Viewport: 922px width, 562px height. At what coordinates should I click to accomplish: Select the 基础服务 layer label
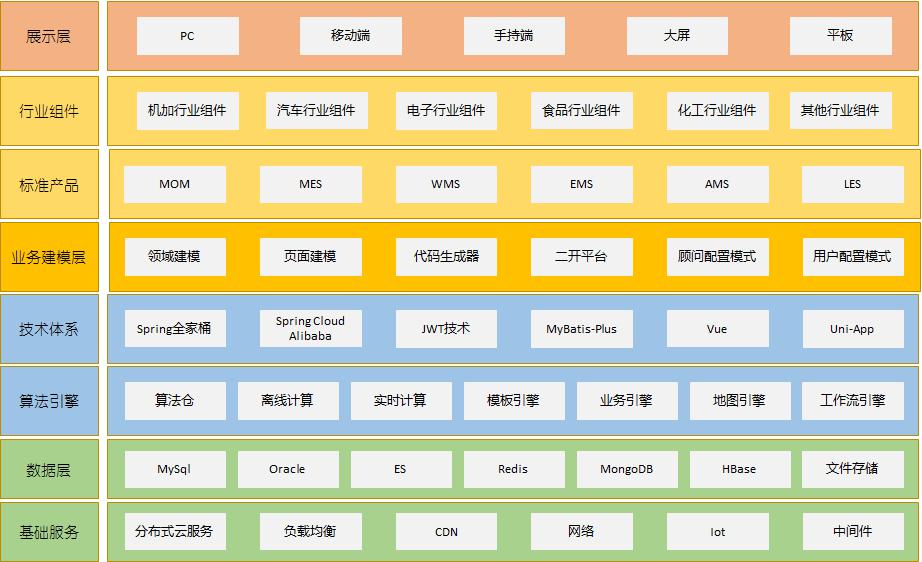coord(49,531)
